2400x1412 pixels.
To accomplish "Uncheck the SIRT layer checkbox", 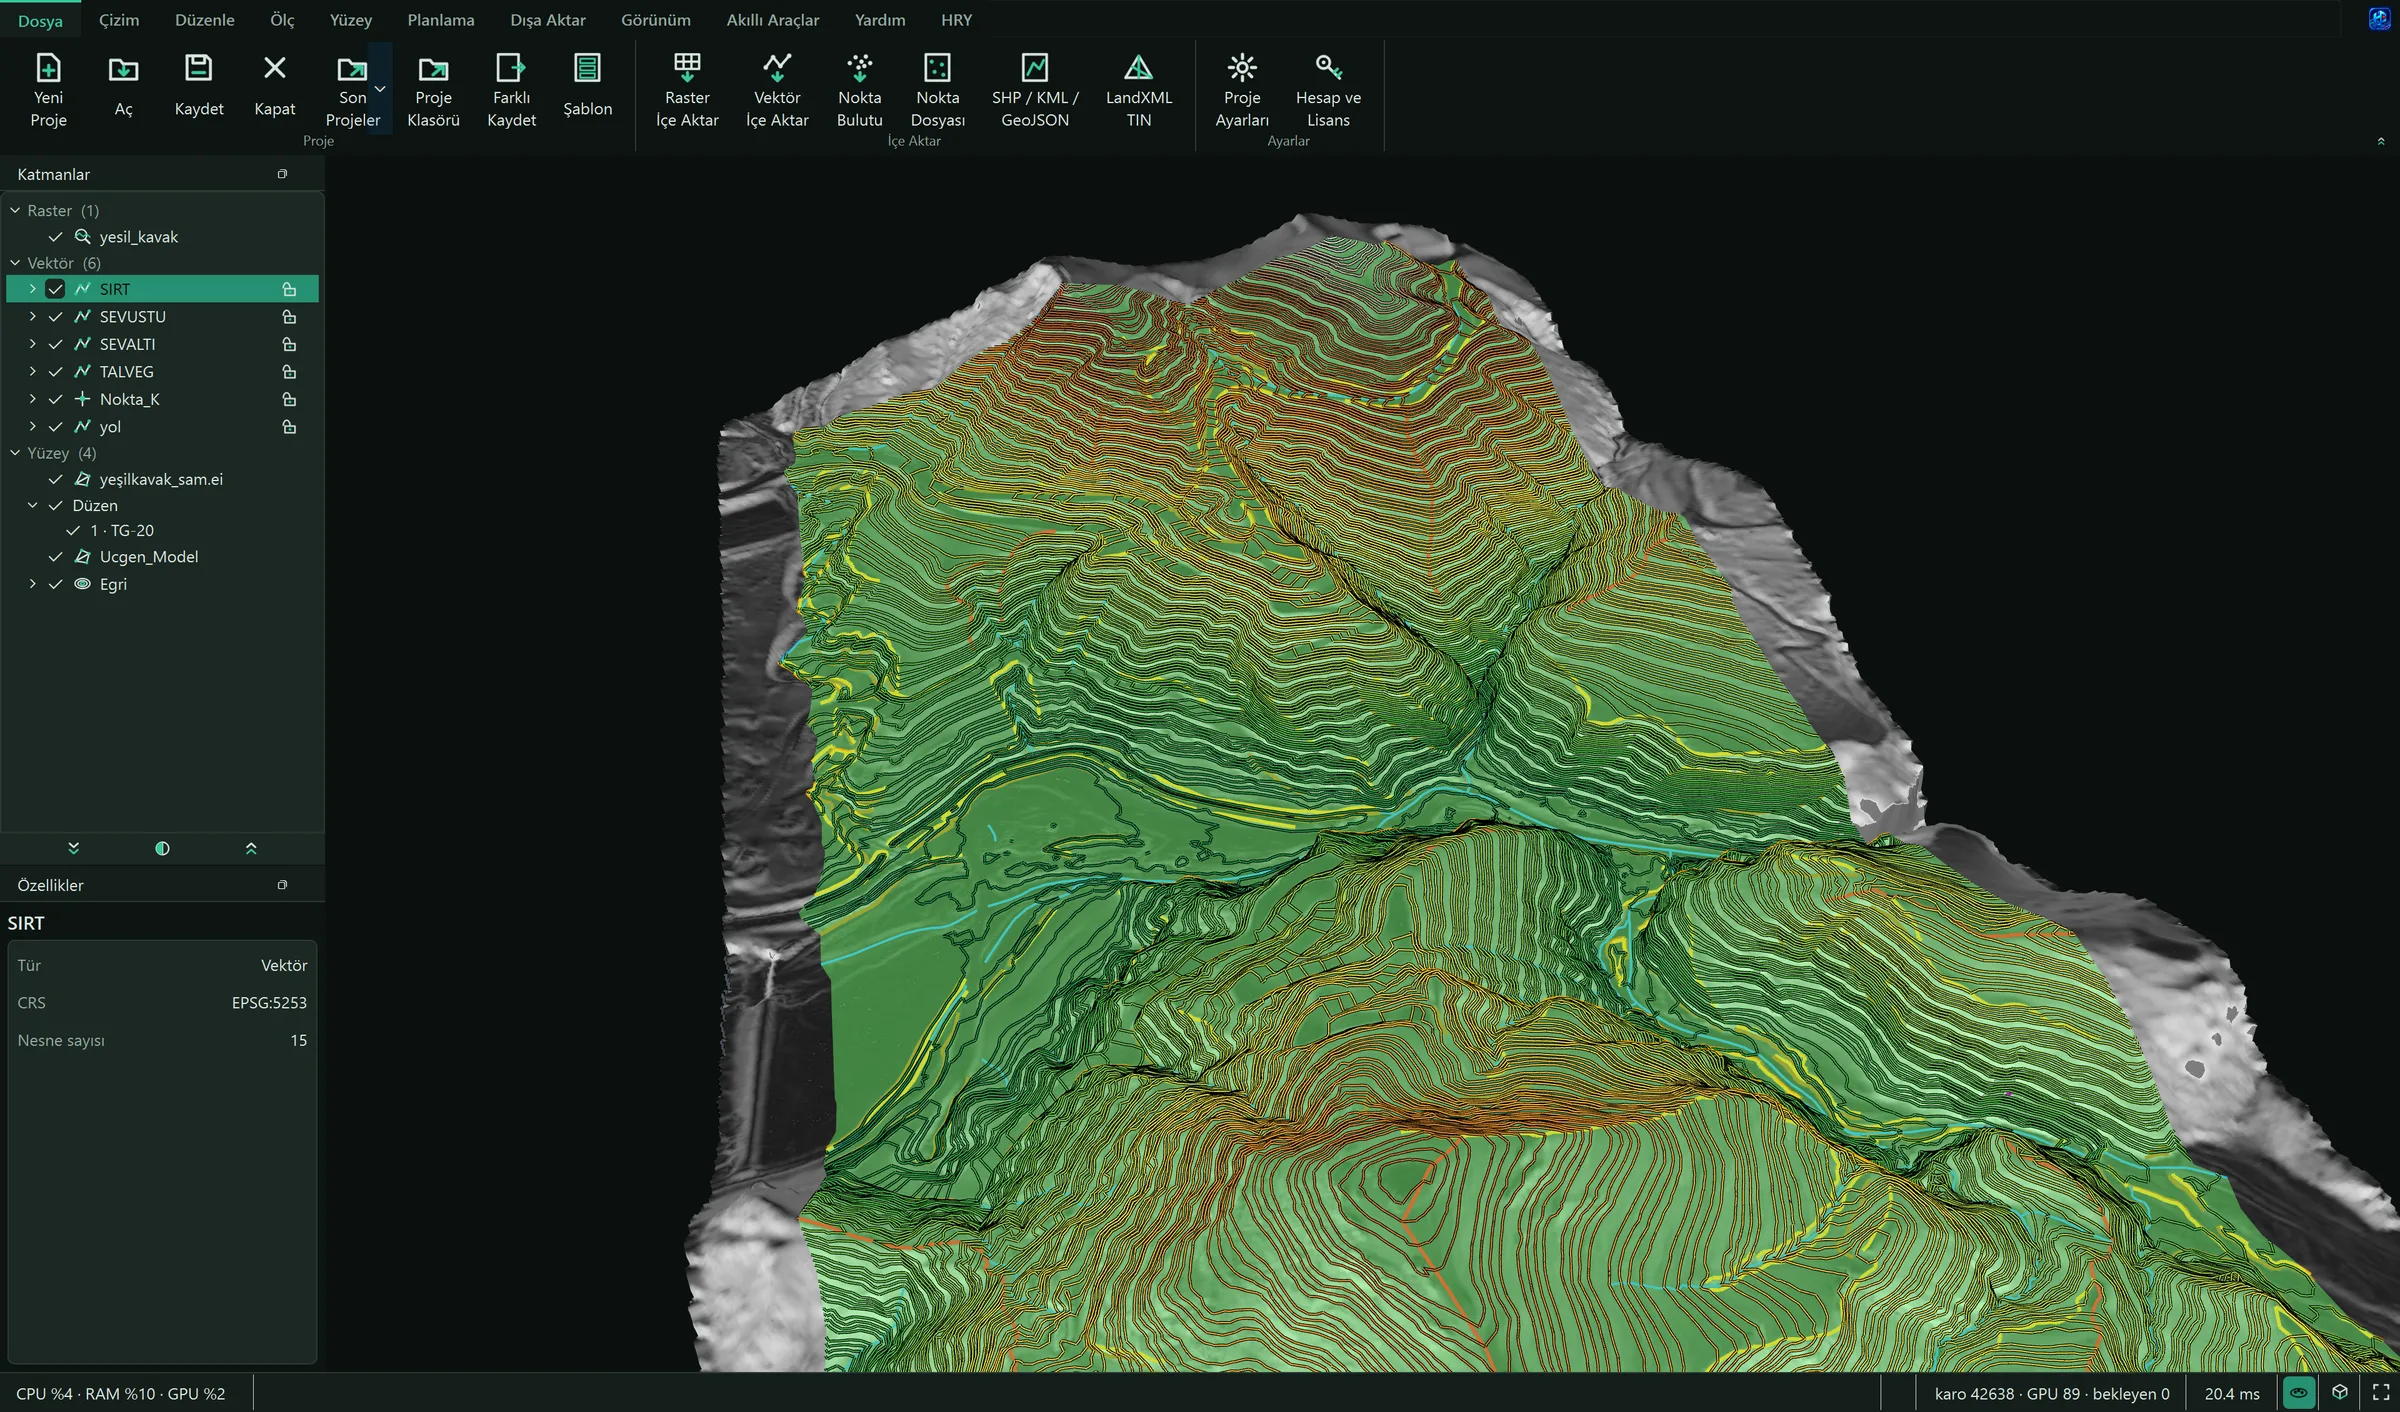I will pyautogui.click(x=55, y=289).
